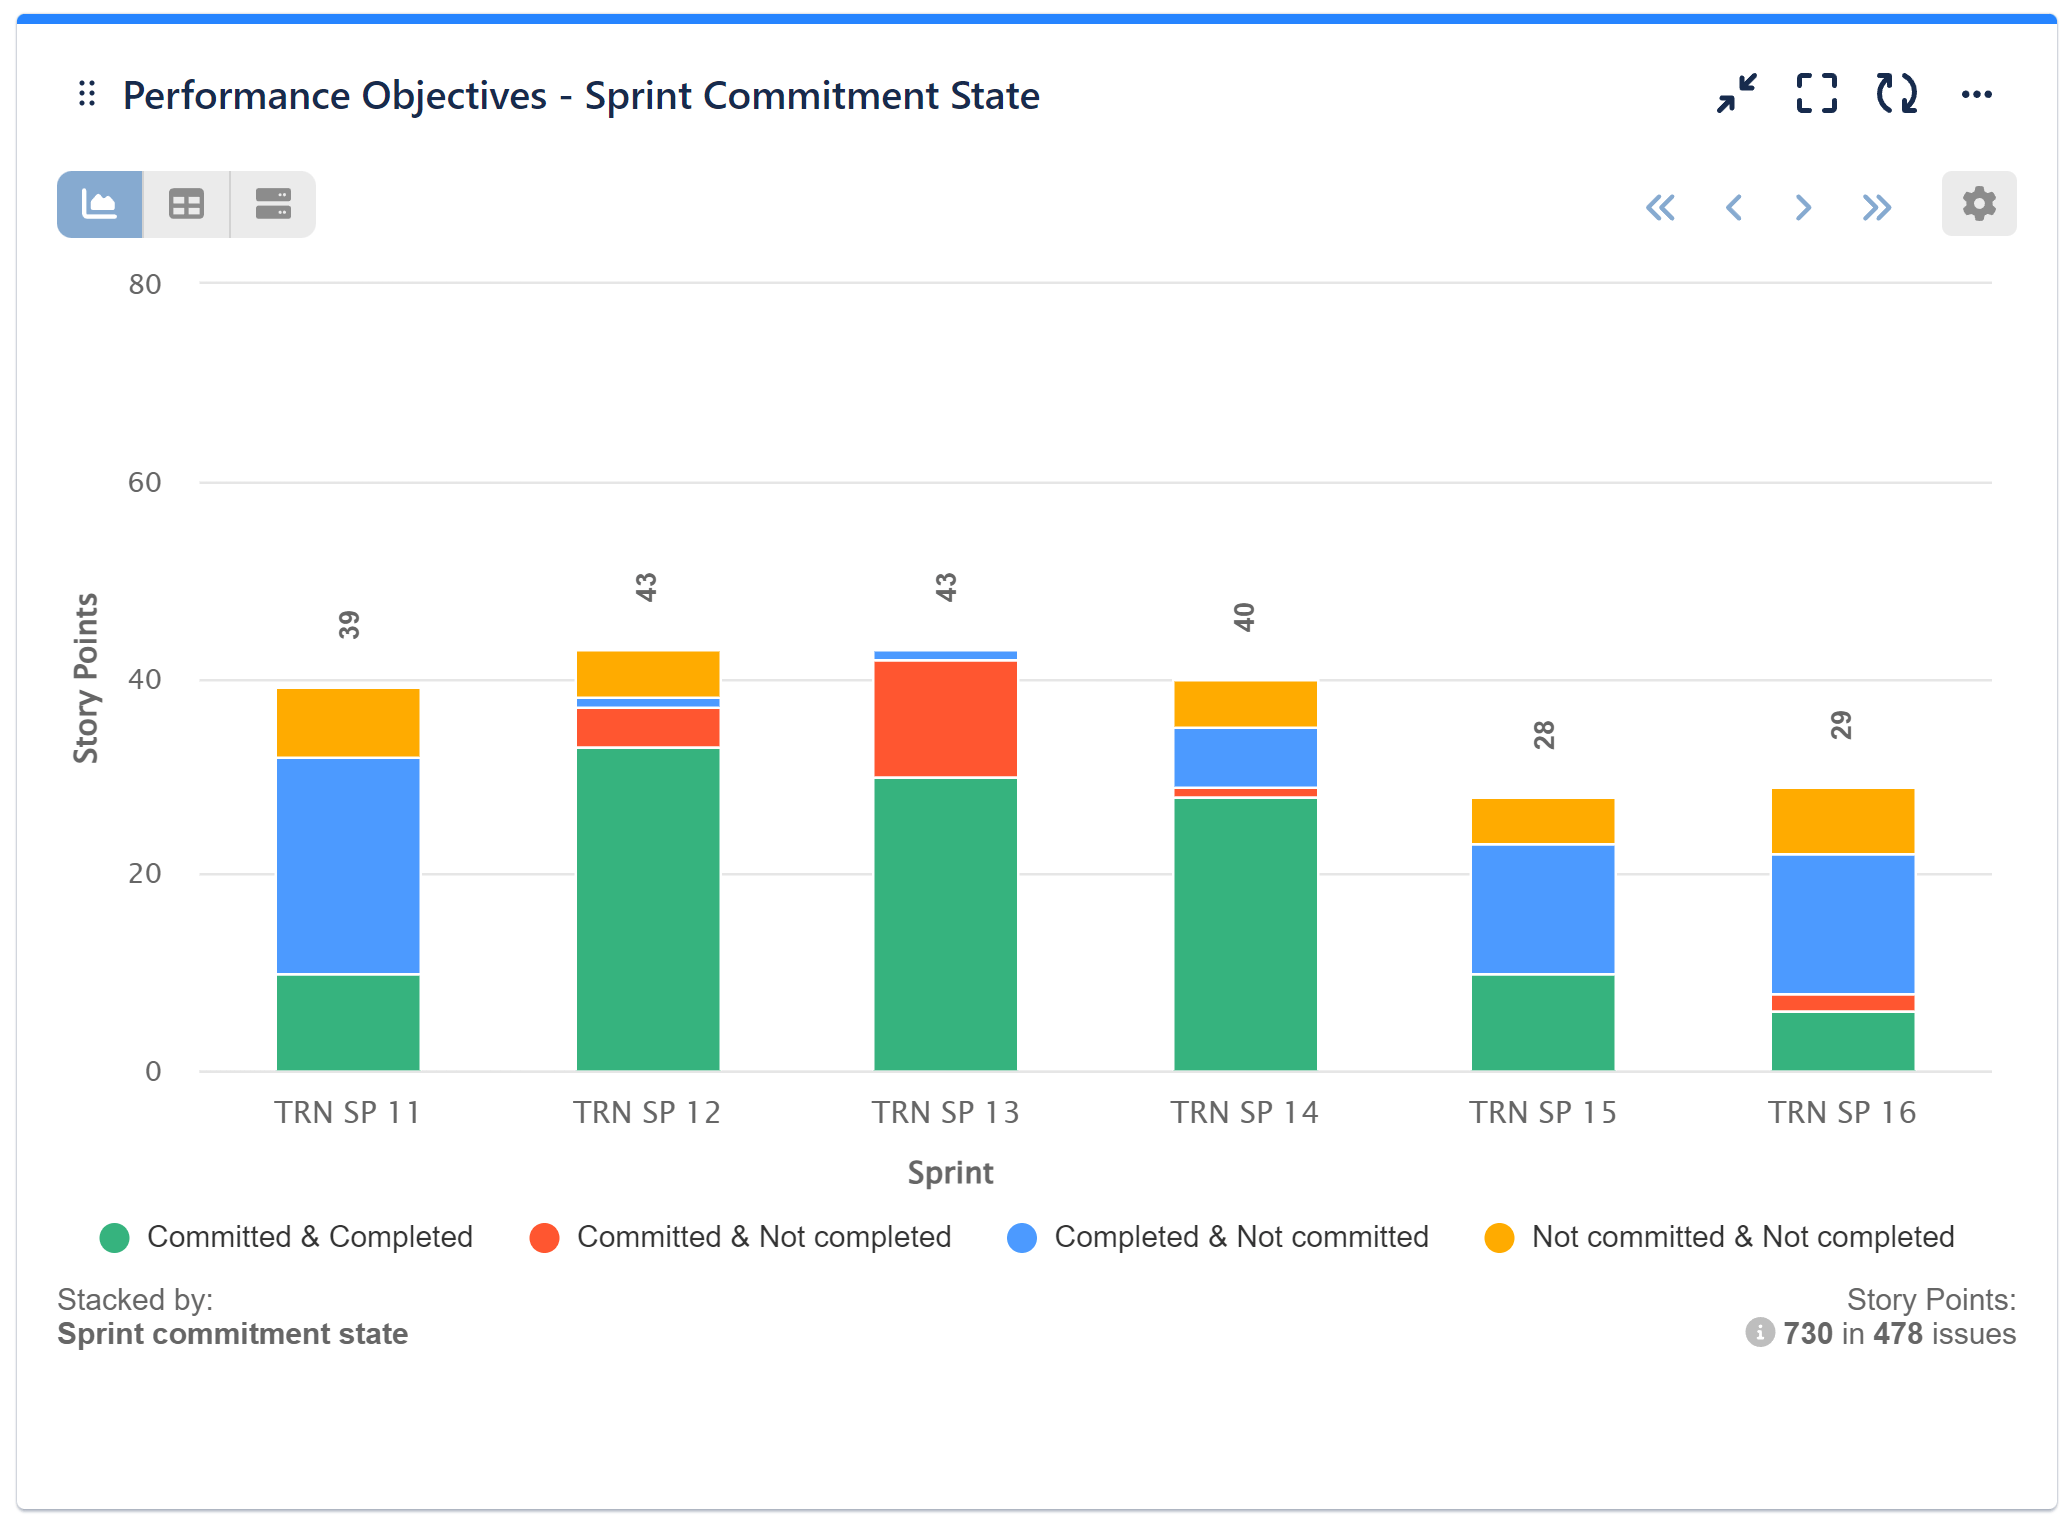Viewport: 2071px width, 1526px height.
Task: Open the more options (...) menu
Action: 1977,94
